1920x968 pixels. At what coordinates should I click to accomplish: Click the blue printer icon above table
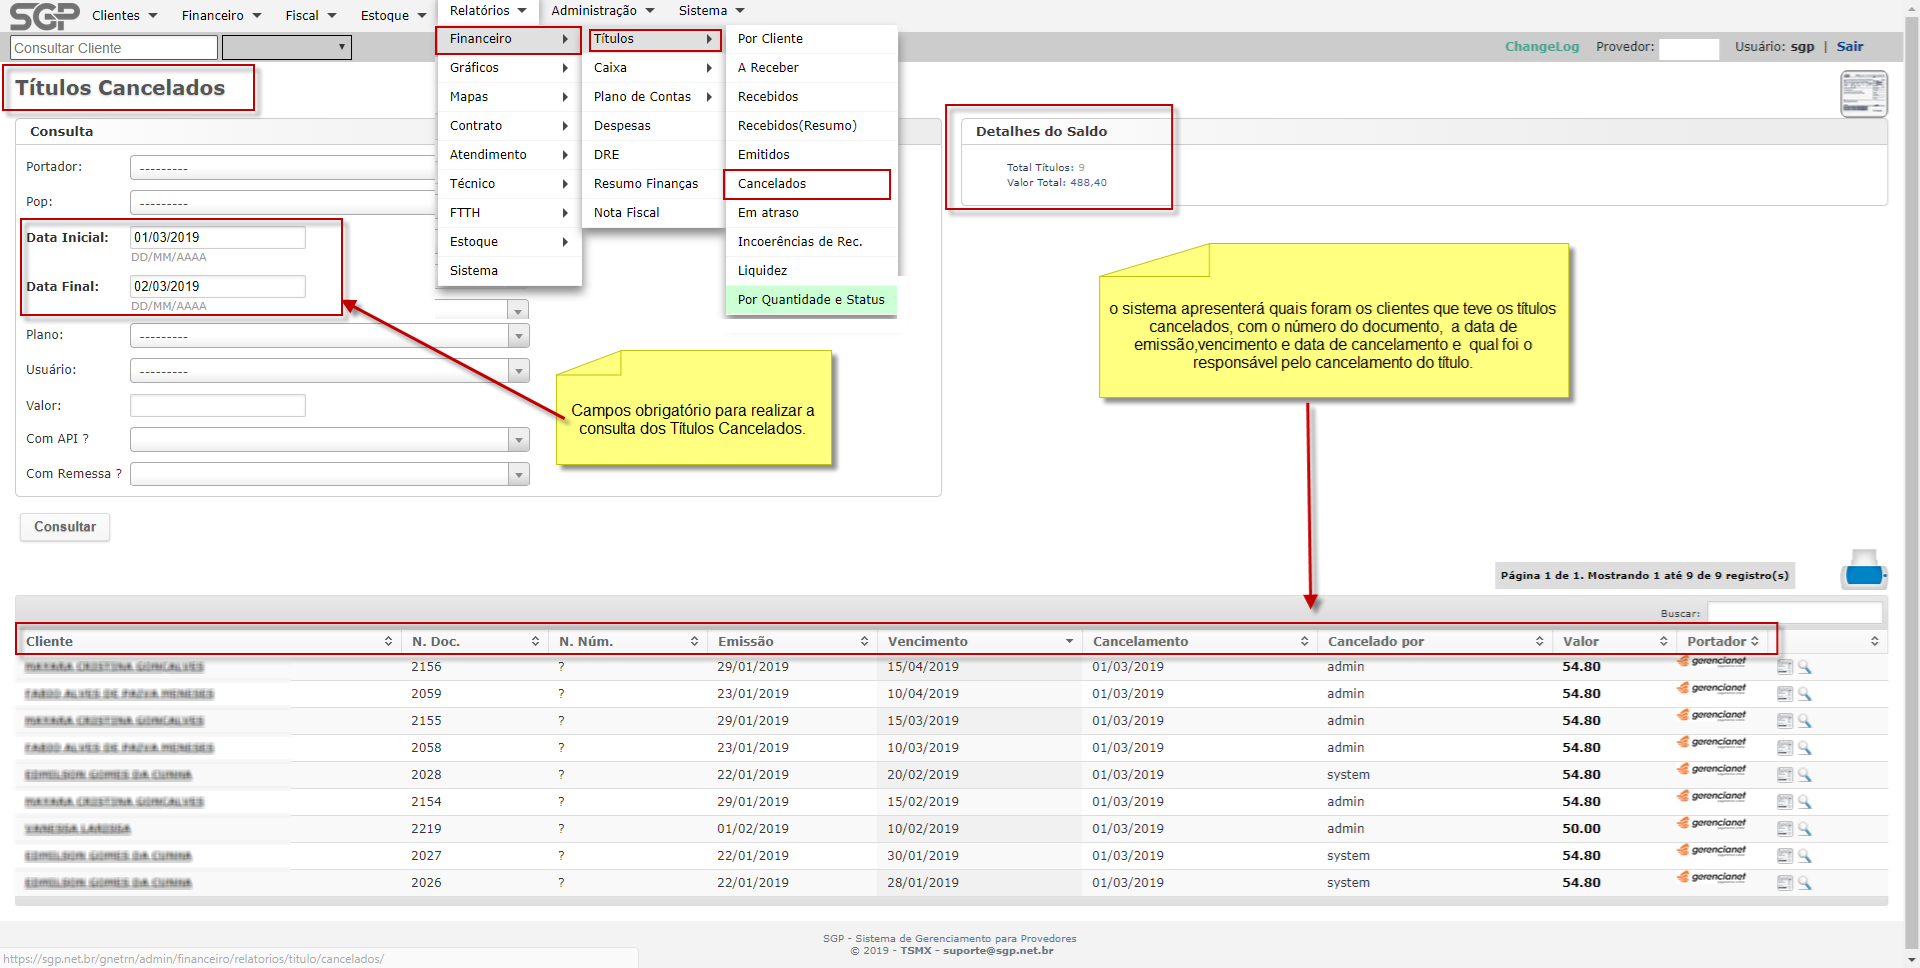(1863, 573)
